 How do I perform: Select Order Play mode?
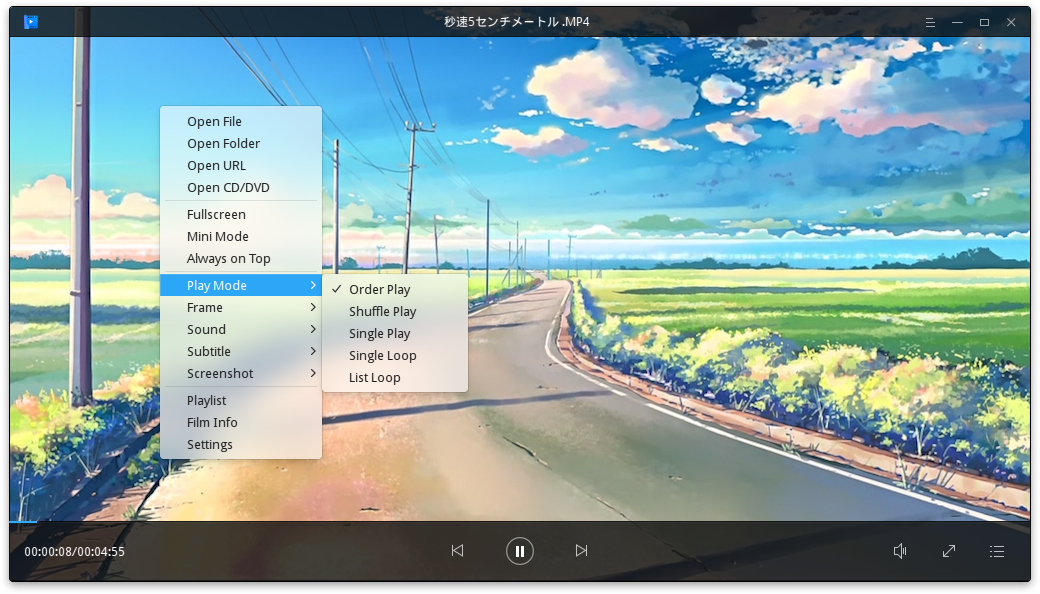pyautogui.click(x=395, y=289)
